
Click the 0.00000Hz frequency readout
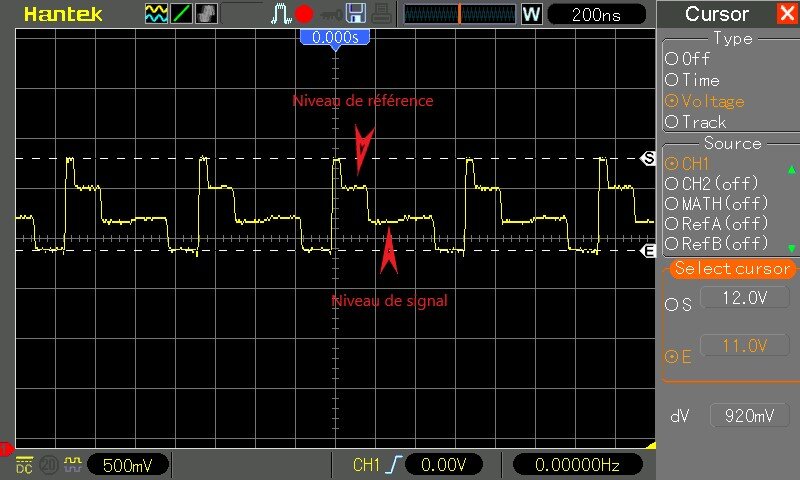(x=577, y=465)
